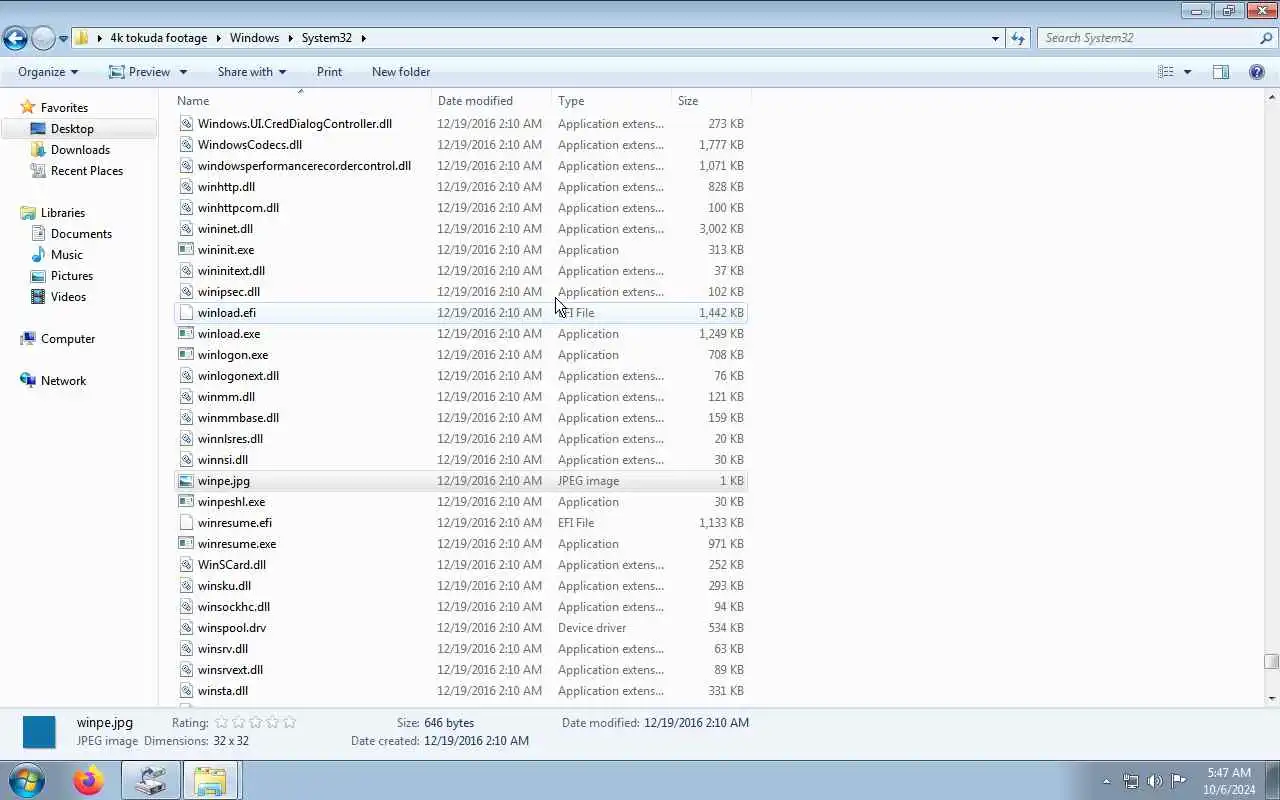
Task: Open Recent Places in navigation pane
Action: pos(87,171)
